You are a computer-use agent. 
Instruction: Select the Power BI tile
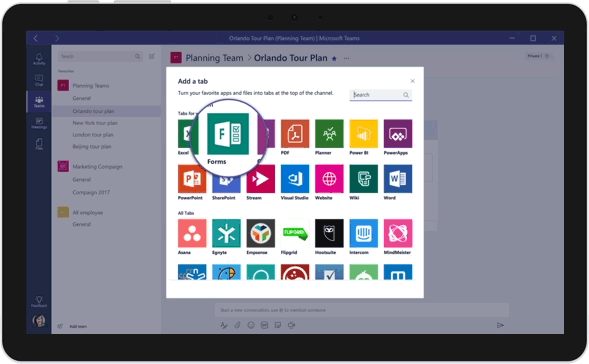tap(363, 134)
